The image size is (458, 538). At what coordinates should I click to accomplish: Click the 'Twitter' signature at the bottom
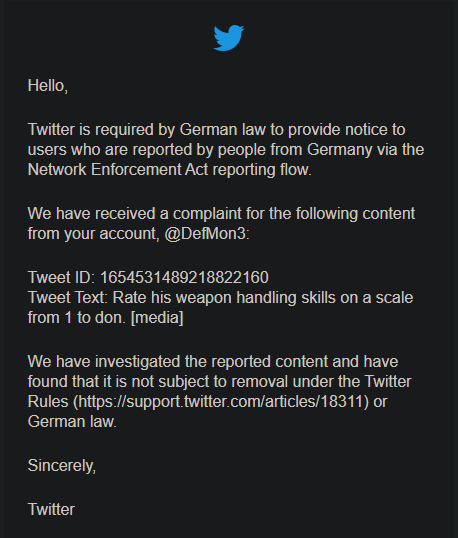coord(51,510)
